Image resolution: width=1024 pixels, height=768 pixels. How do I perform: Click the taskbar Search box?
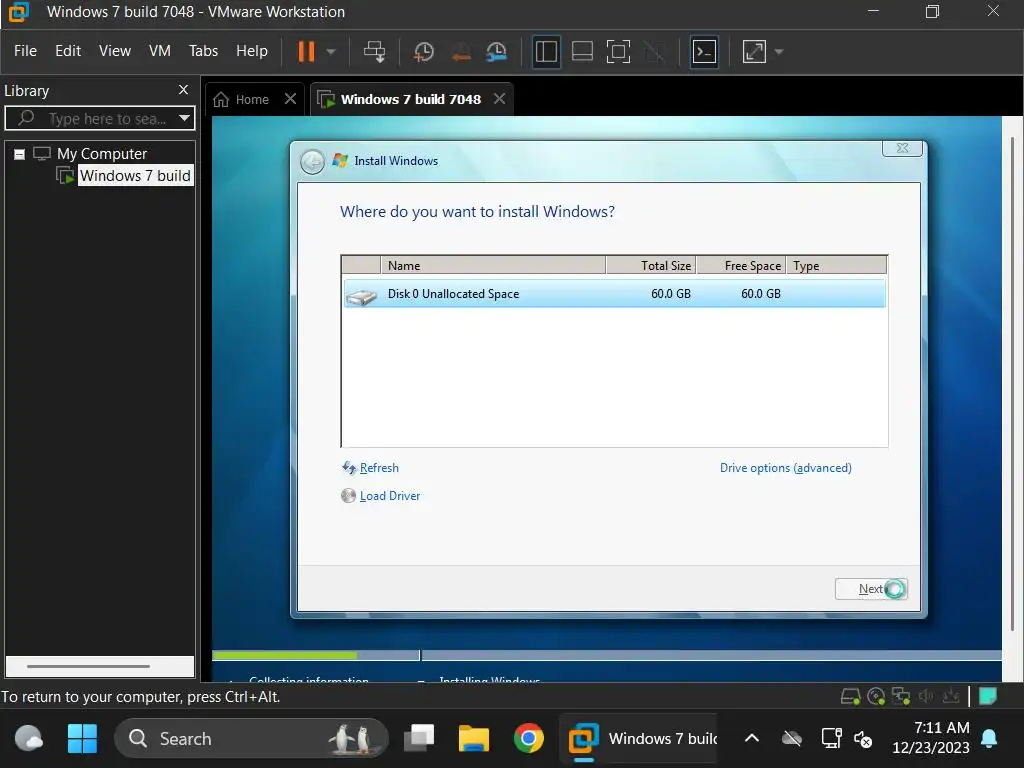[x=251, y=739]
